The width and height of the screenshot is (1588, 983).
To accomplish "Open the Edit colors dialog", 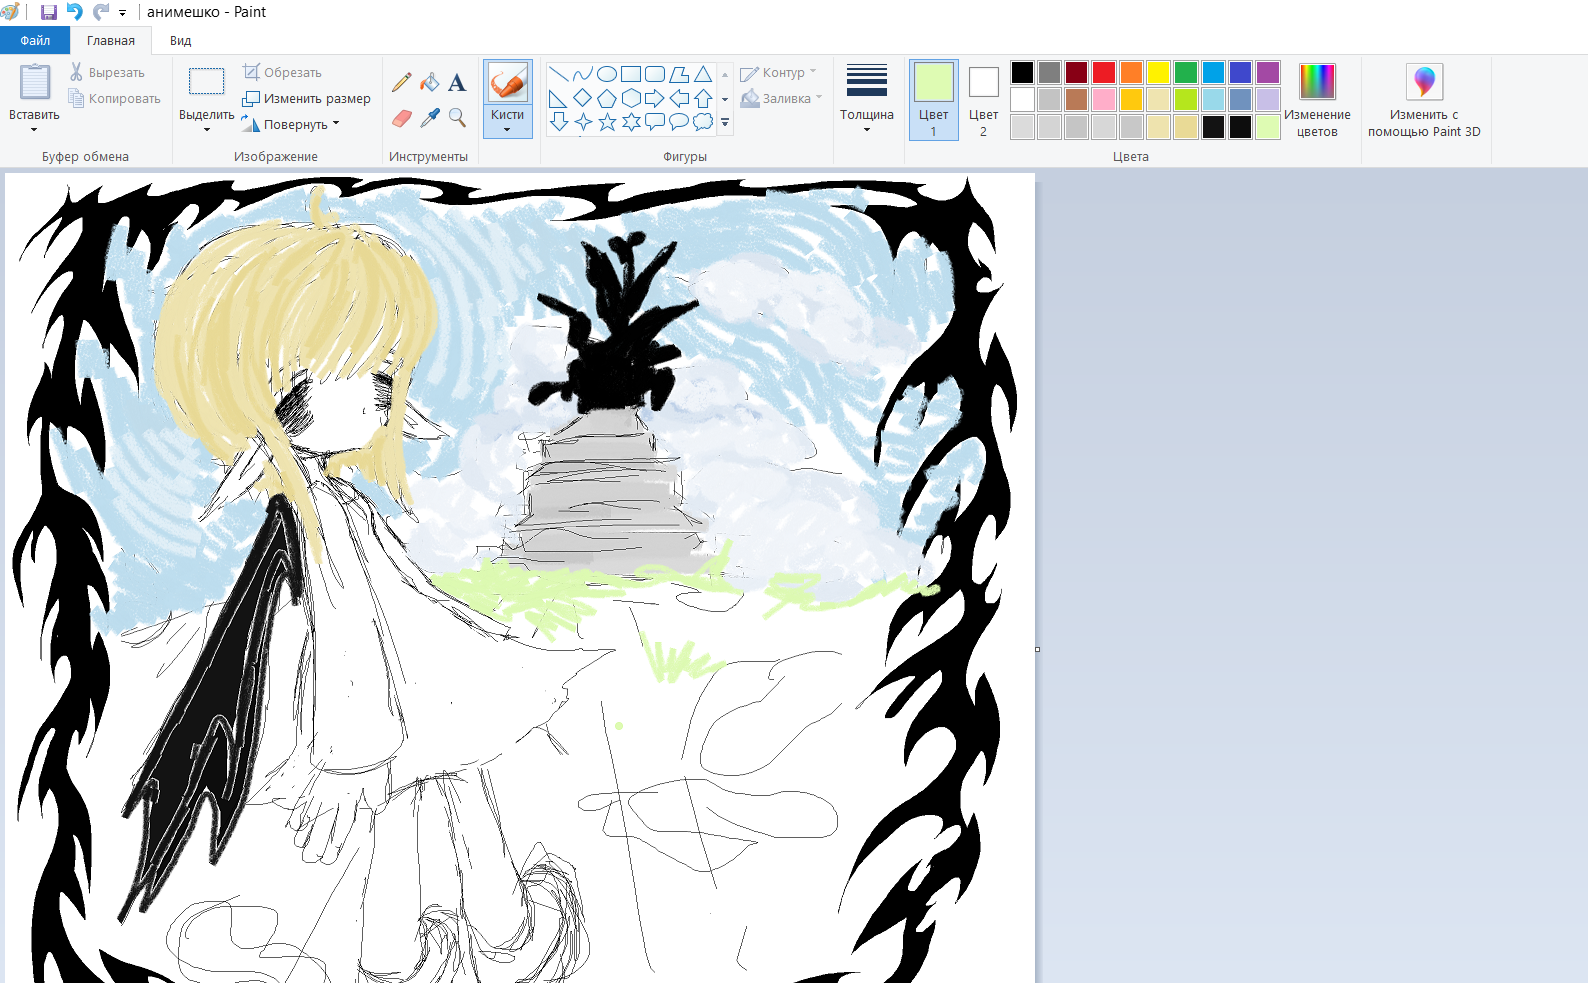I will coord(1317,100).
